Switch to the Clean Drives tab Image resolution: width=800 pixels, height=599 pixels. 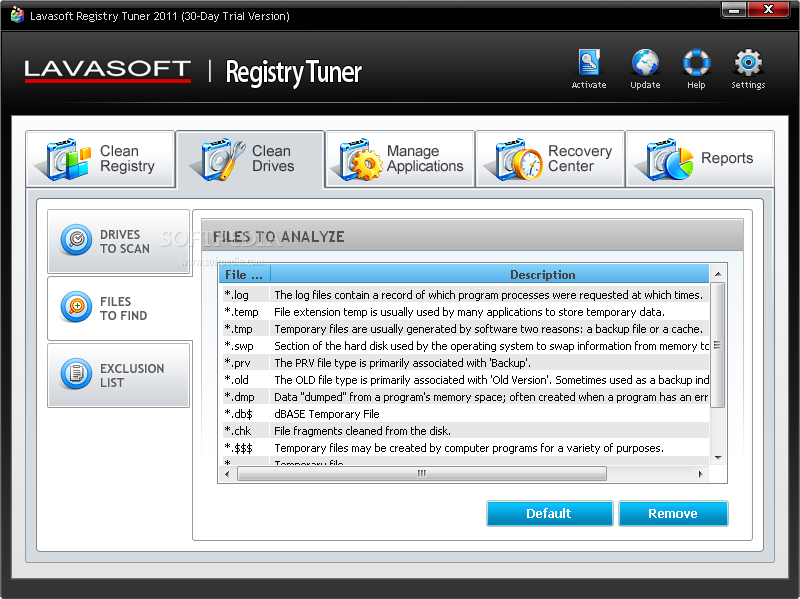coord(251,159)
